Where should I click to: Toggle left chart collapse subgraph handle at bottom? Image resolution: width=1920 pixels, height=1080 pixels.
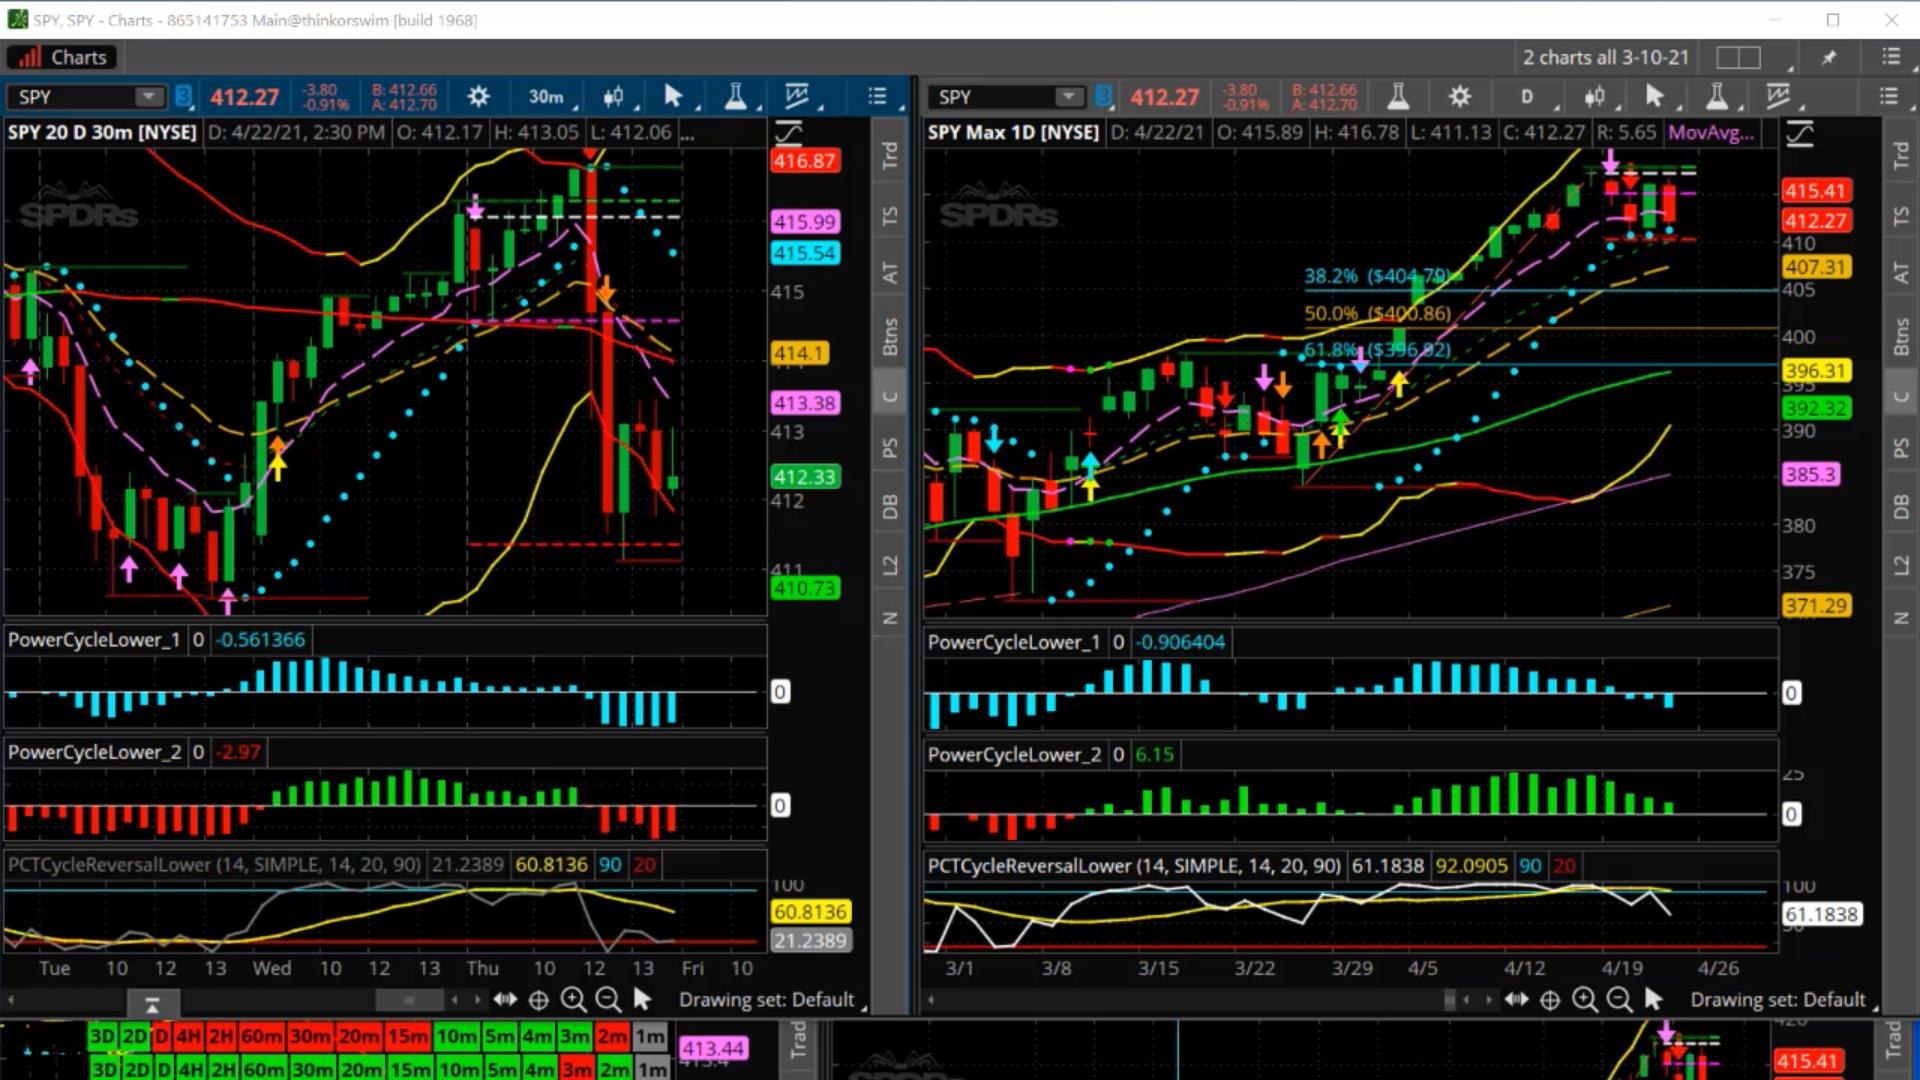click(x=152, y=1004)
